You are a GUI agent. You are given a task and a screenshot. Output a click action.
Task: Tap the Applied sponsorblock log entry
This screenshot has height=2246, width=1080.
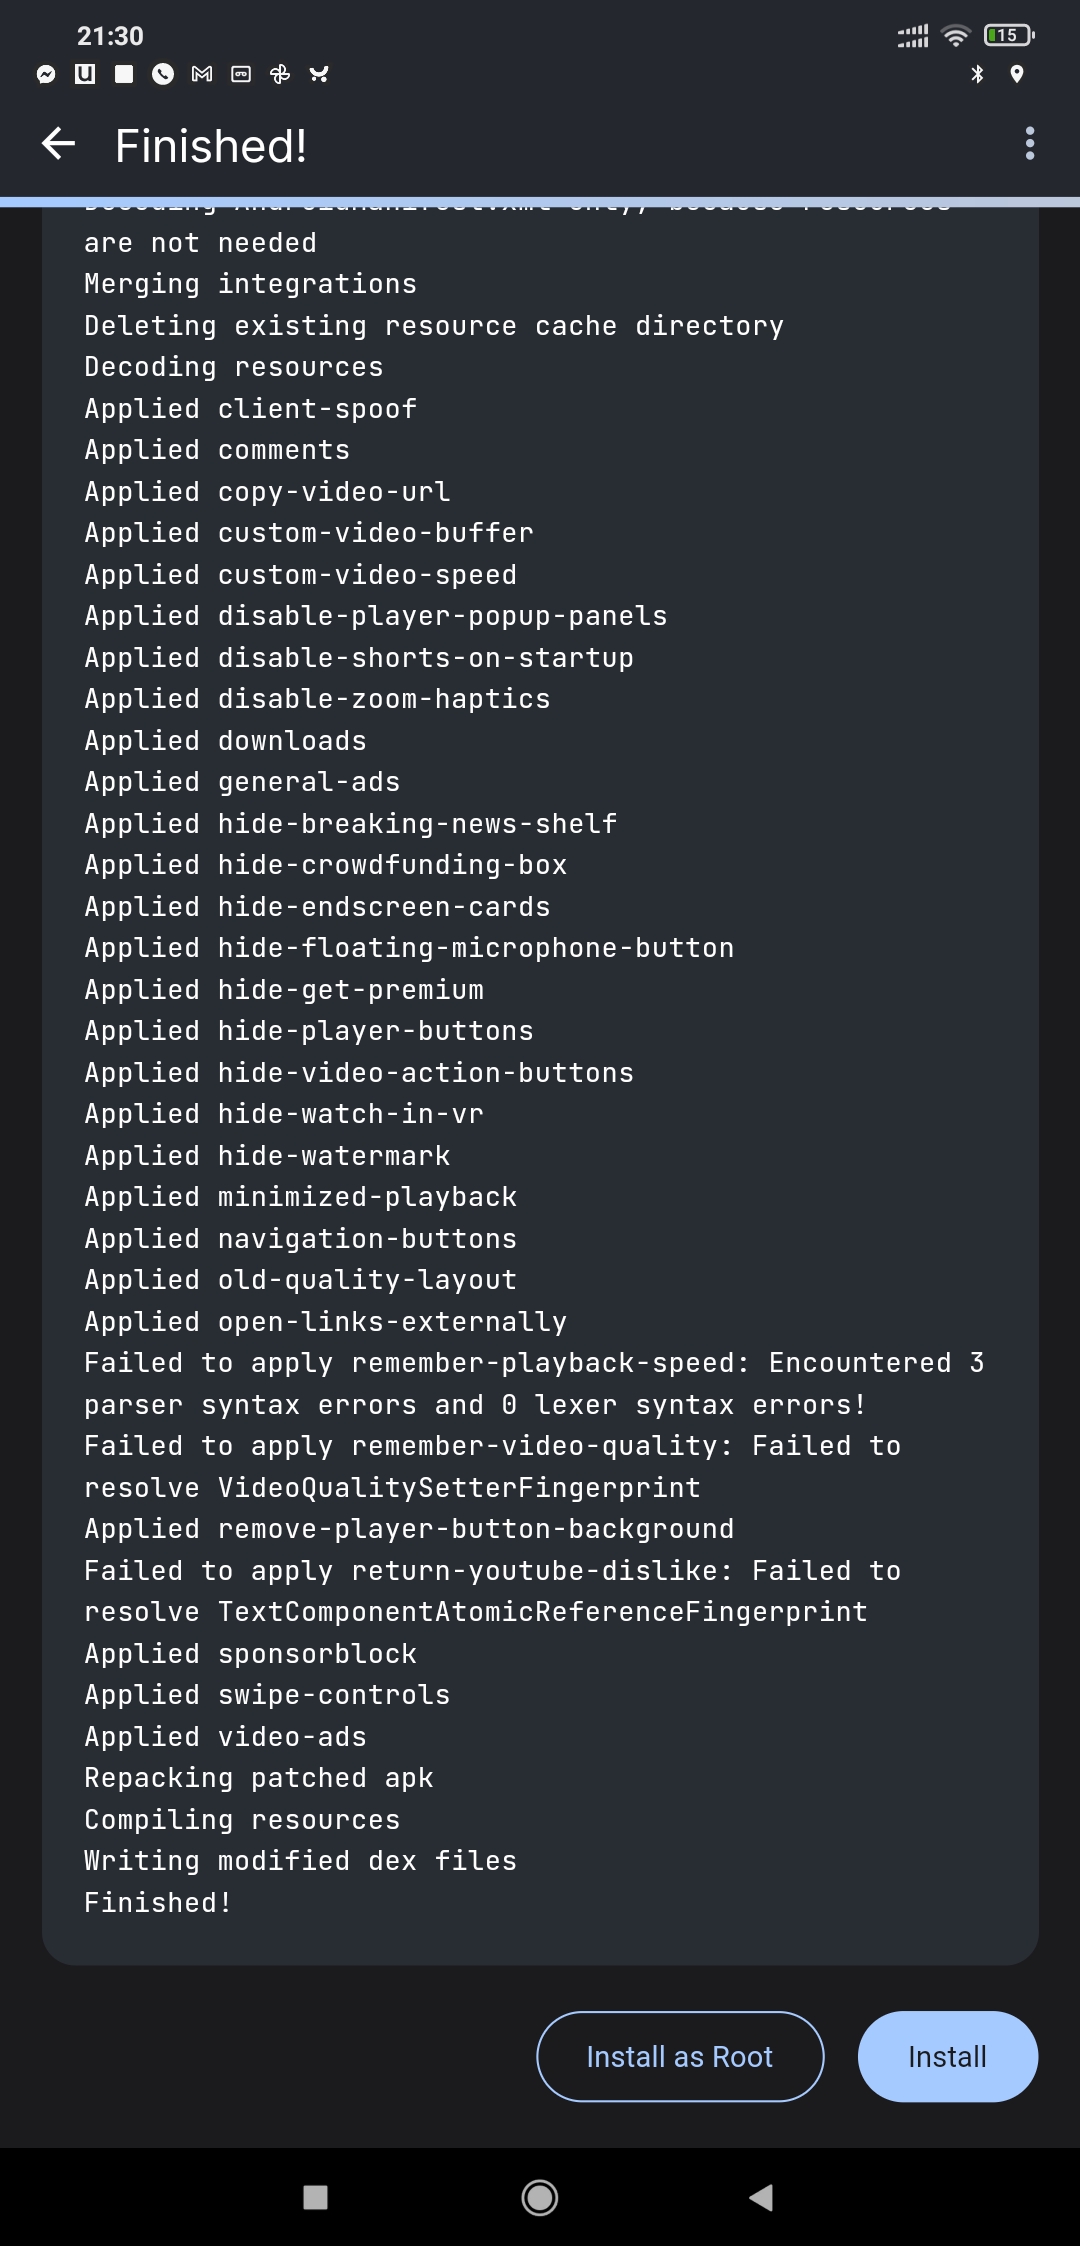pos(250,1653)
